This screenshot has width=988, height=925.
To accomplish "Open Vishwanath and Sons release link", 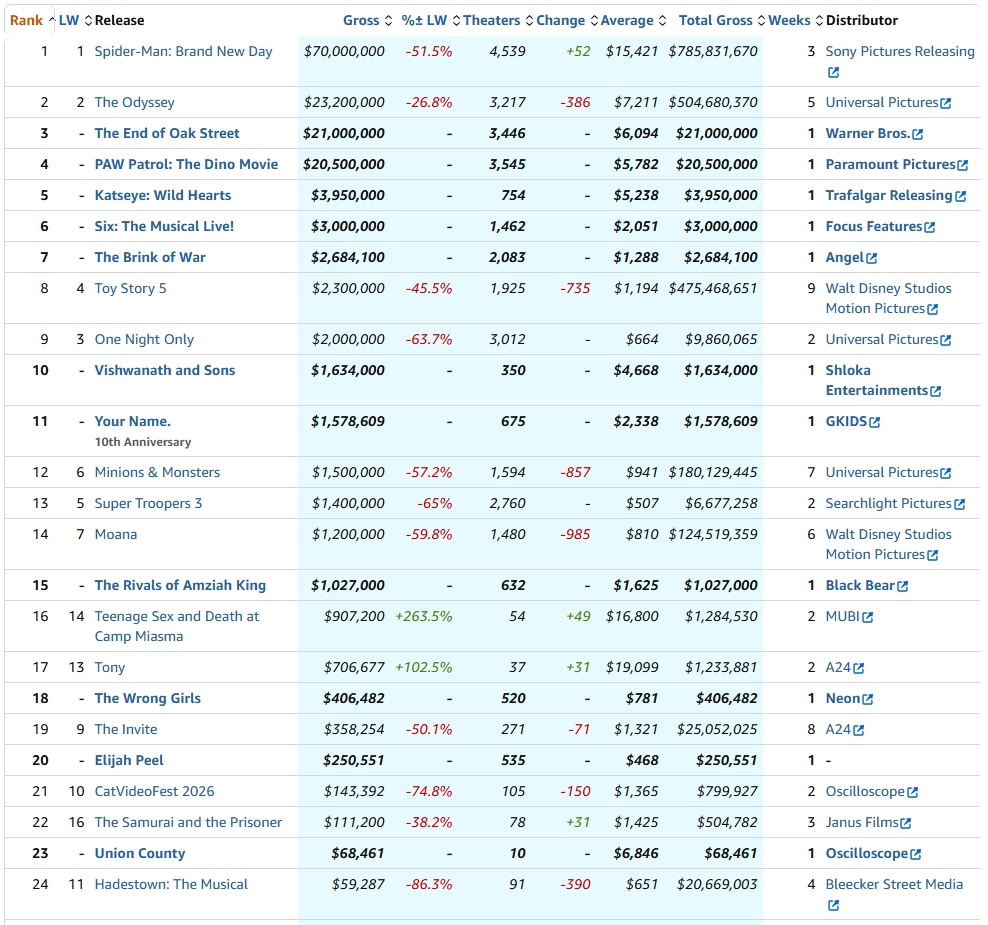I will 164,371.
